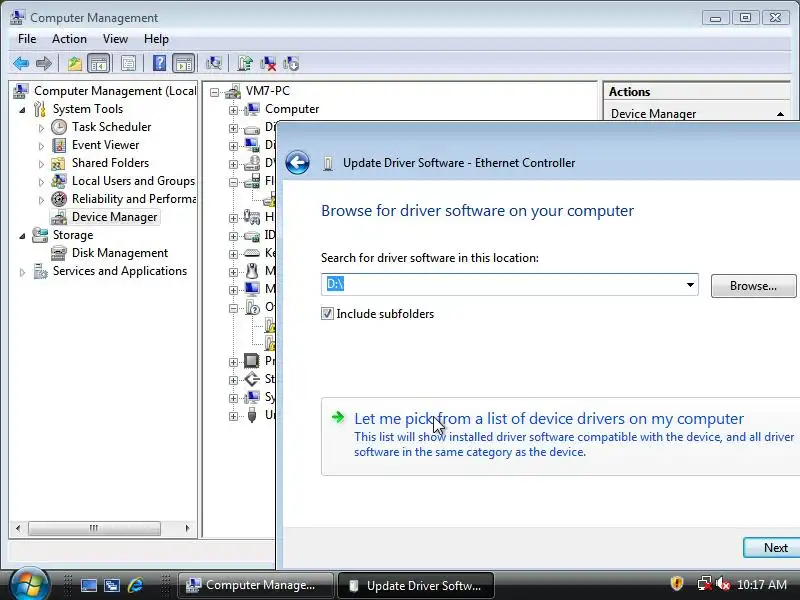Open the Windows Start orb
This screenshot has height=600, width=800.
click(29, 585)
